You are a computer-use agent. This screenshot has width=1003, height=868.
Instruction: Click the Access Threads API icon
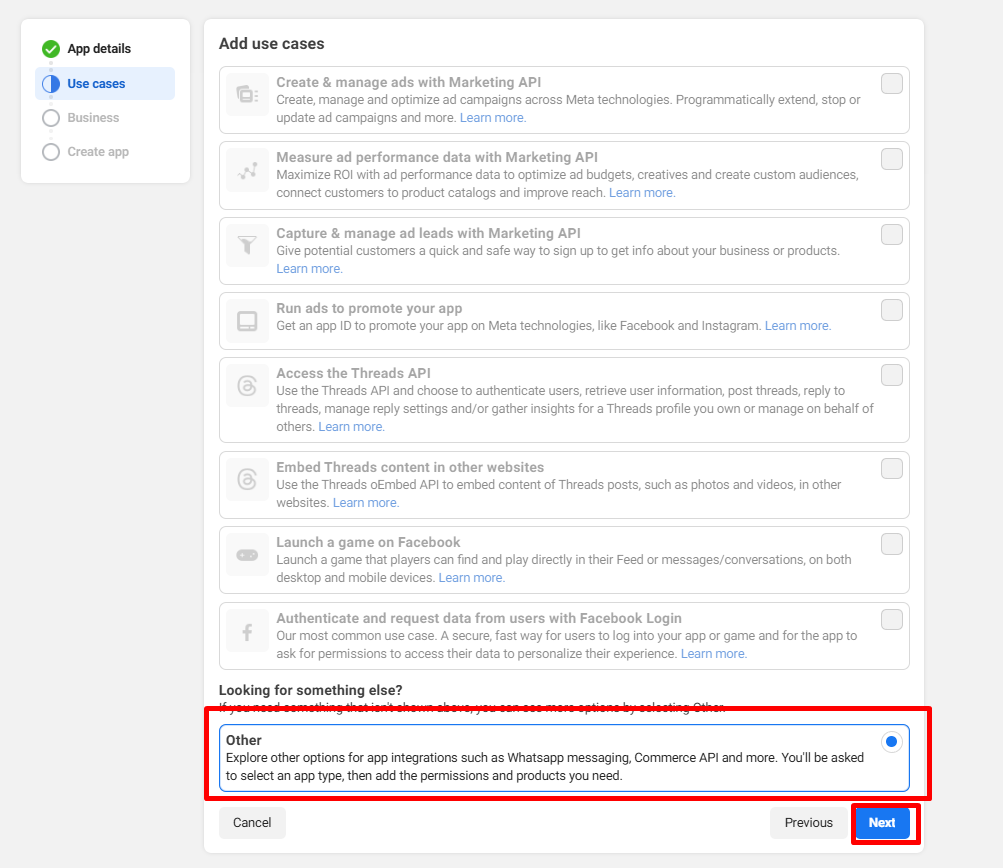pyautogui.click(x=247, y=386)
